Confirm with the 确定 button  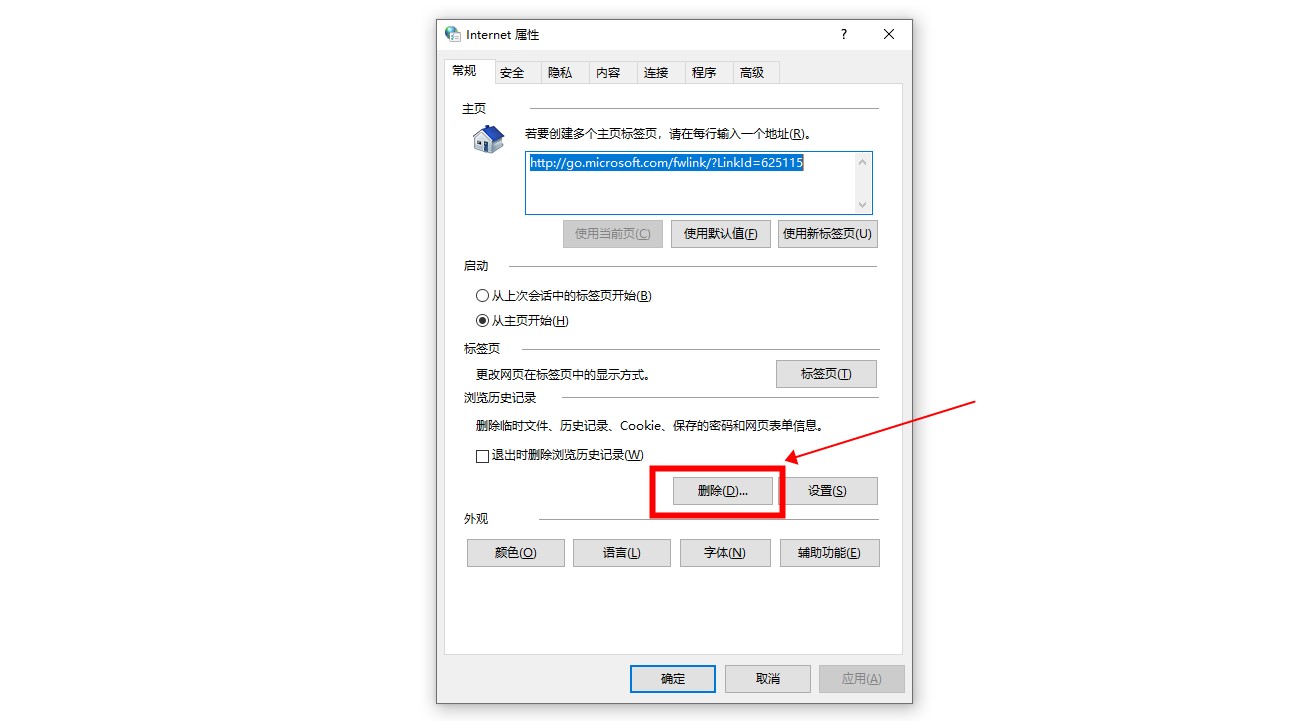(x=673, y=679)
